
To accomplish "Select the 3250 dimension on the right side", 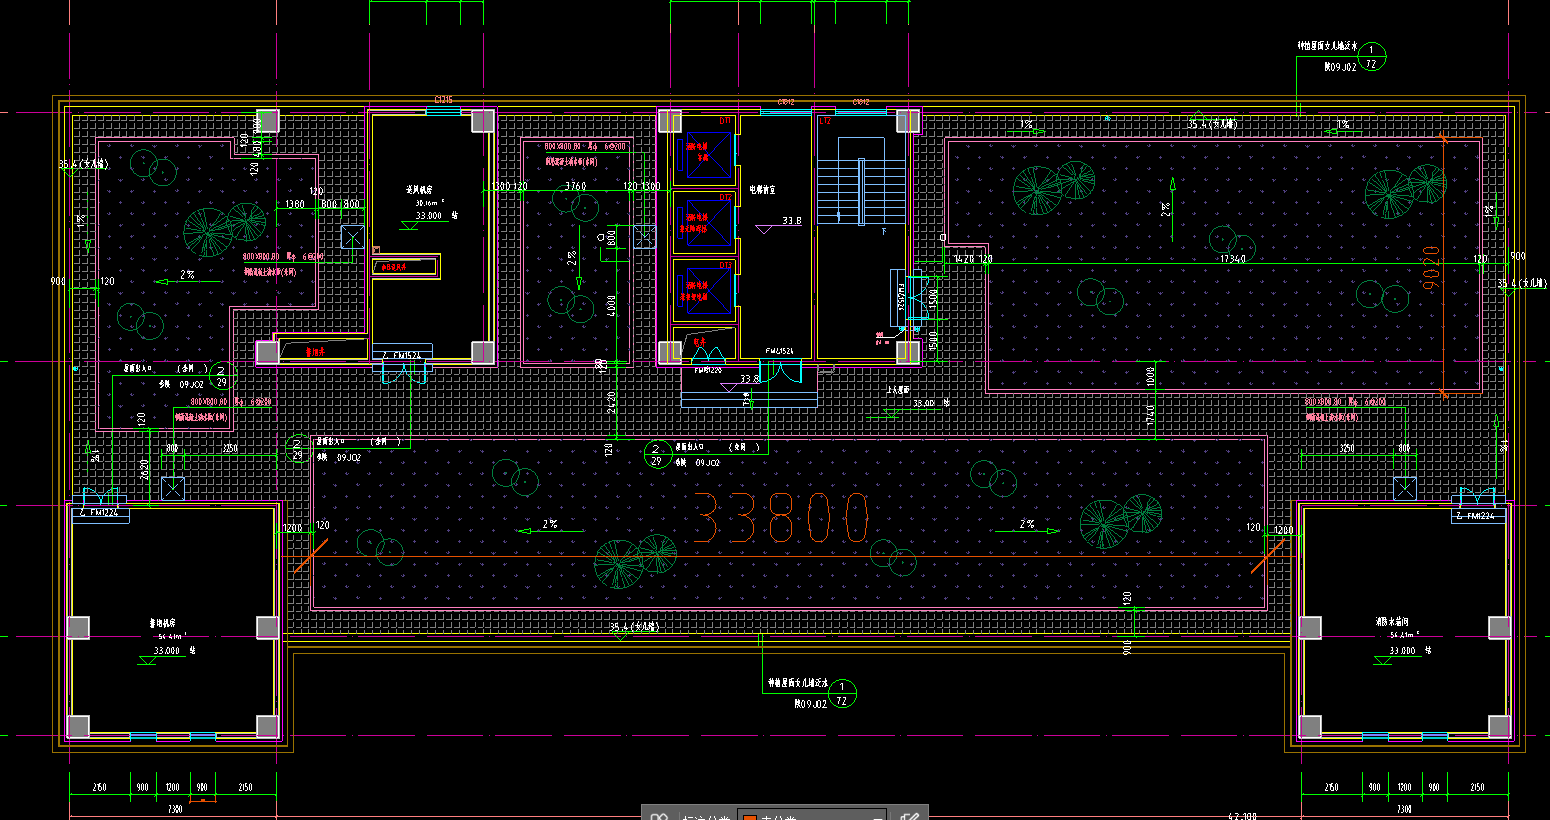I will pyautogui.click(x=1347, y=449).
